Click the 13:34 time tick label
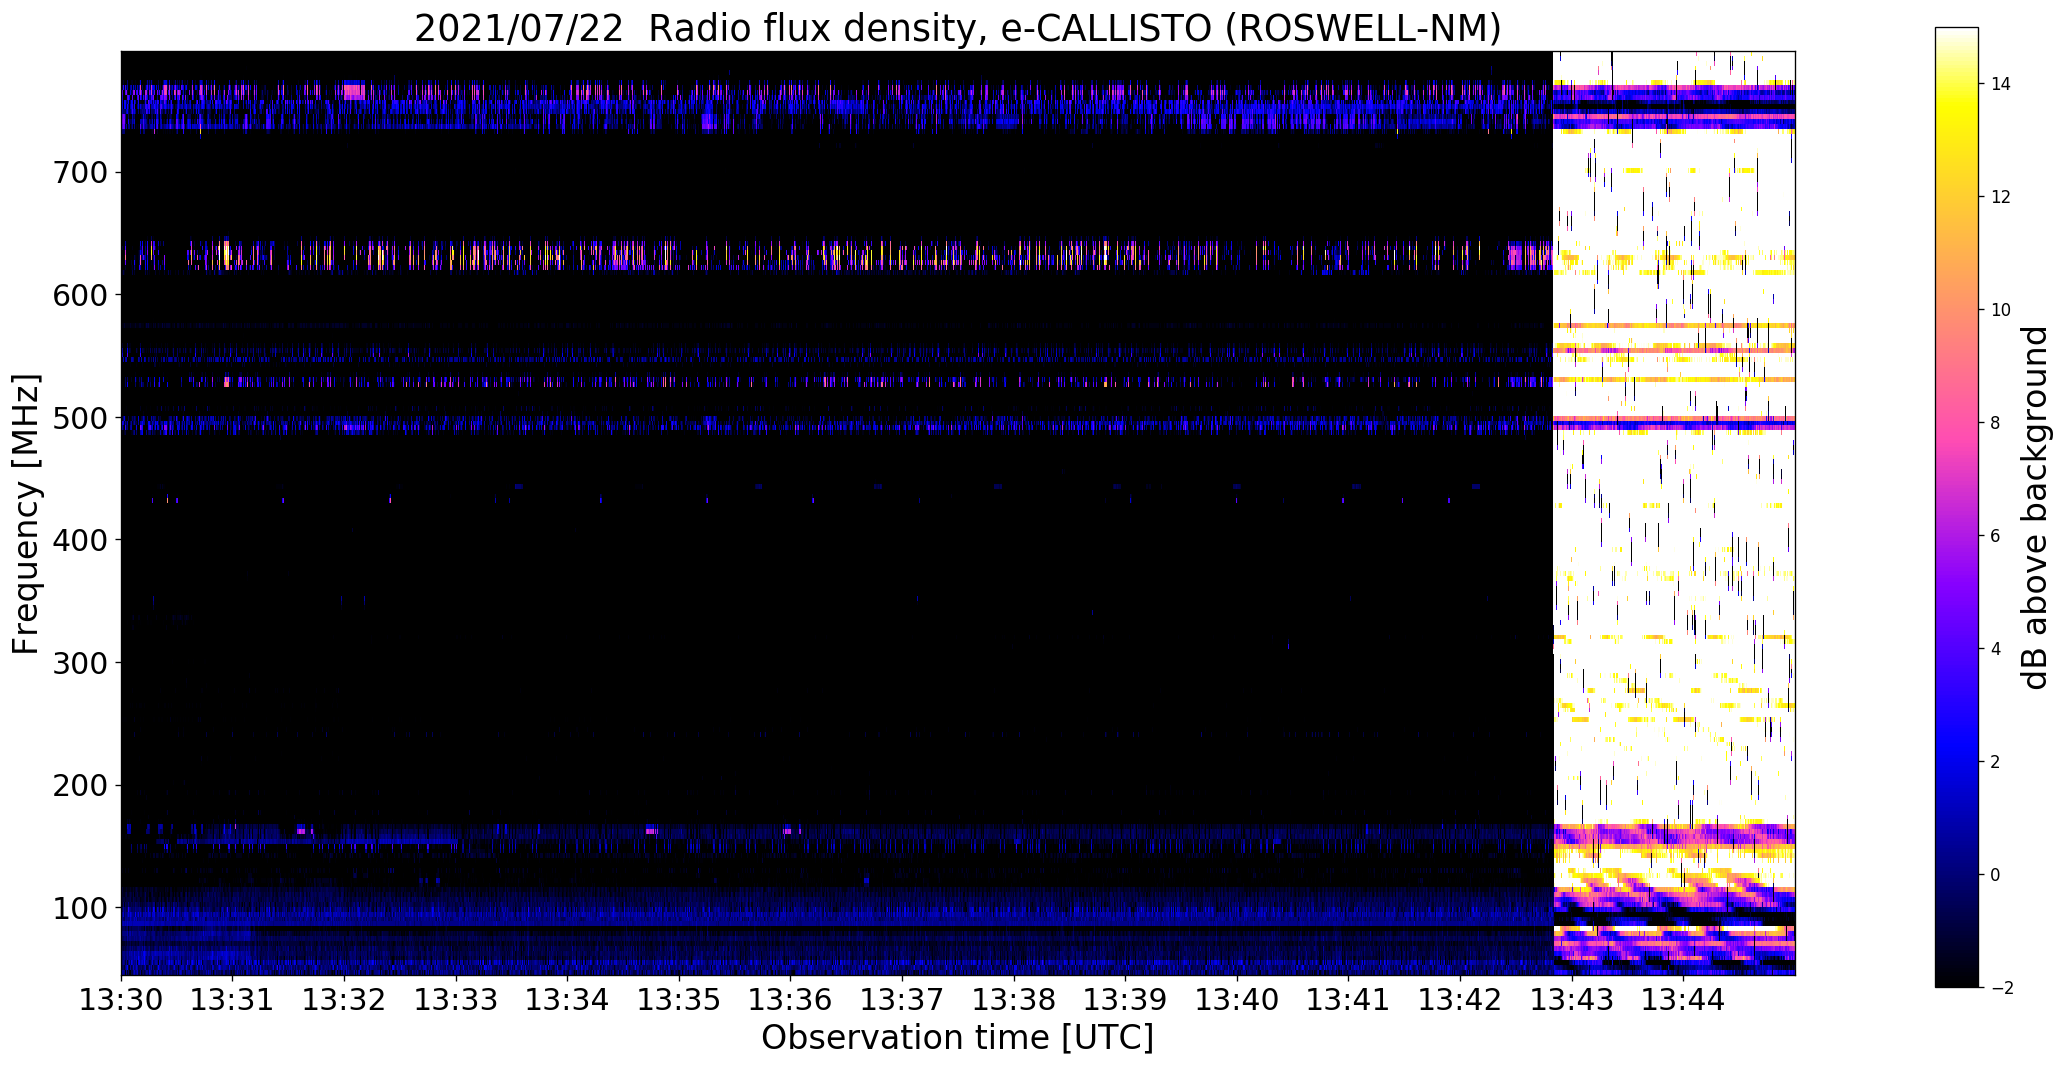Viewport: 2066px width, 1067px height. pos(567,999)
